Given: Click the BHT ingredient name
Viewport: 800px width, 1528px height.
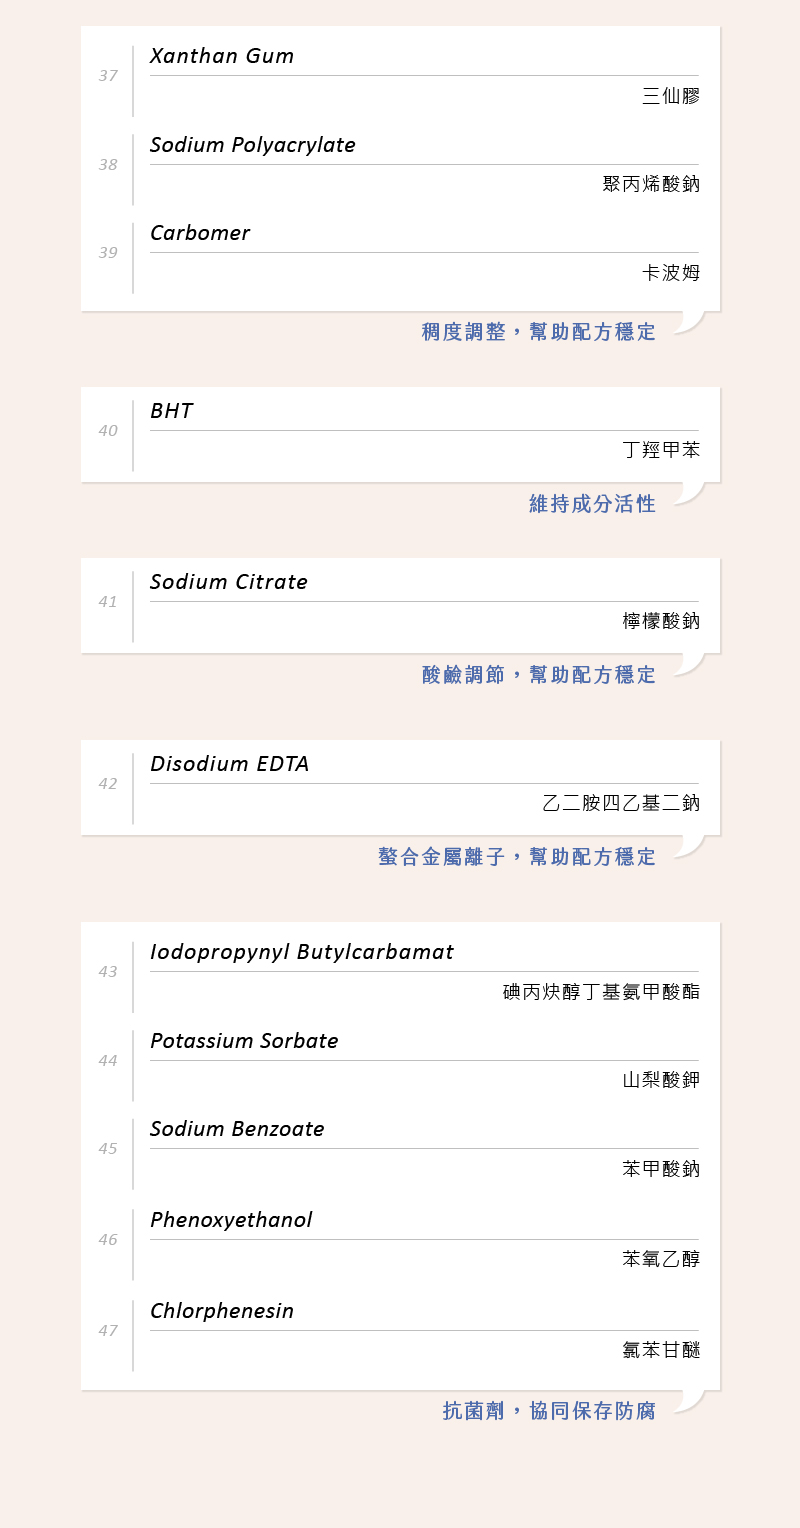Looking at the screenshot, I should coord(171,411).
